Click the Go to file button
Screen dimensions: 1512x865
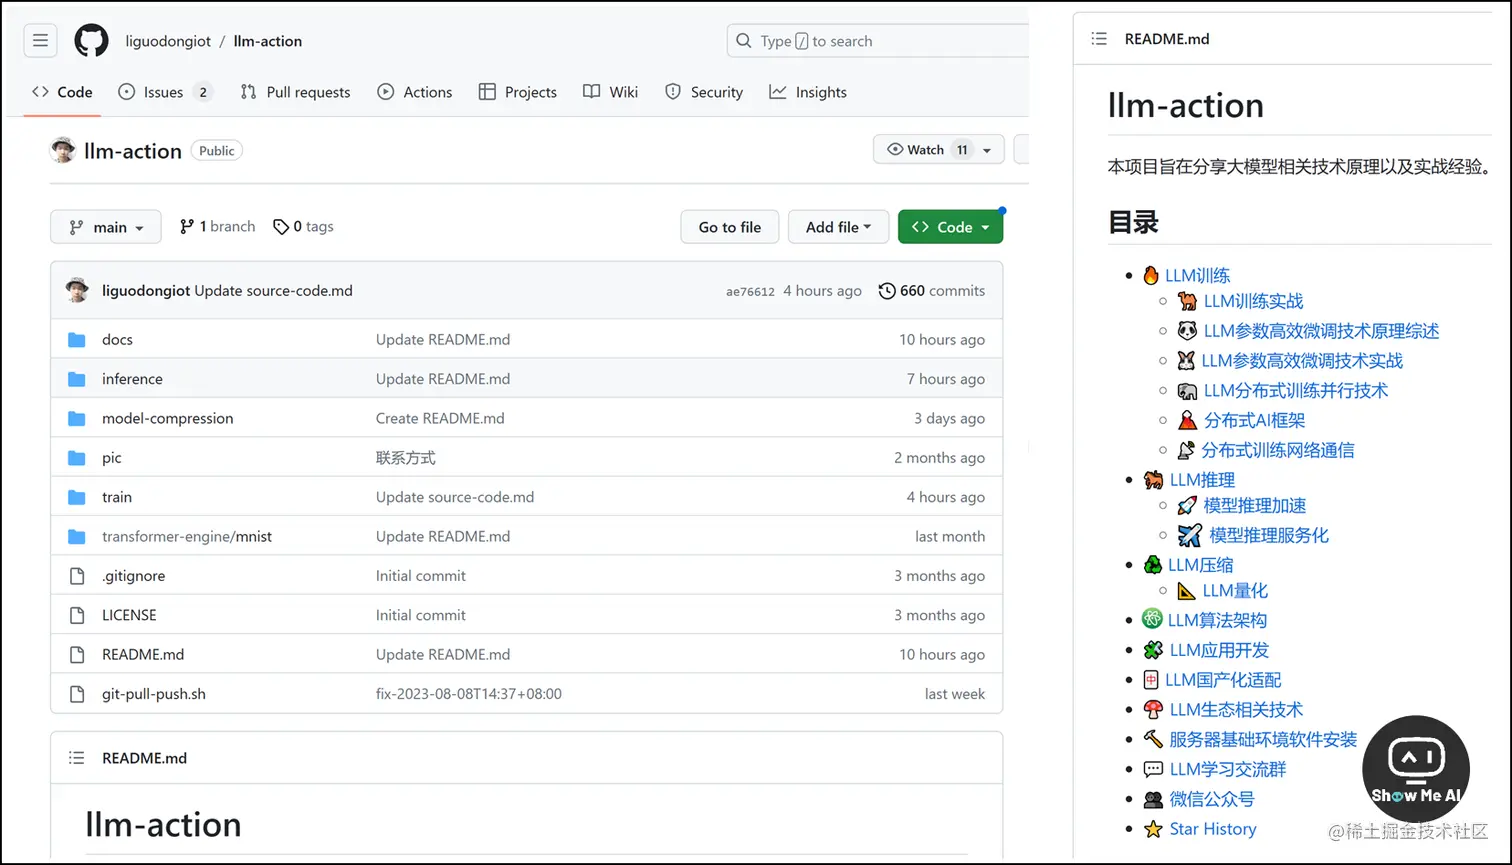[730, 227]
